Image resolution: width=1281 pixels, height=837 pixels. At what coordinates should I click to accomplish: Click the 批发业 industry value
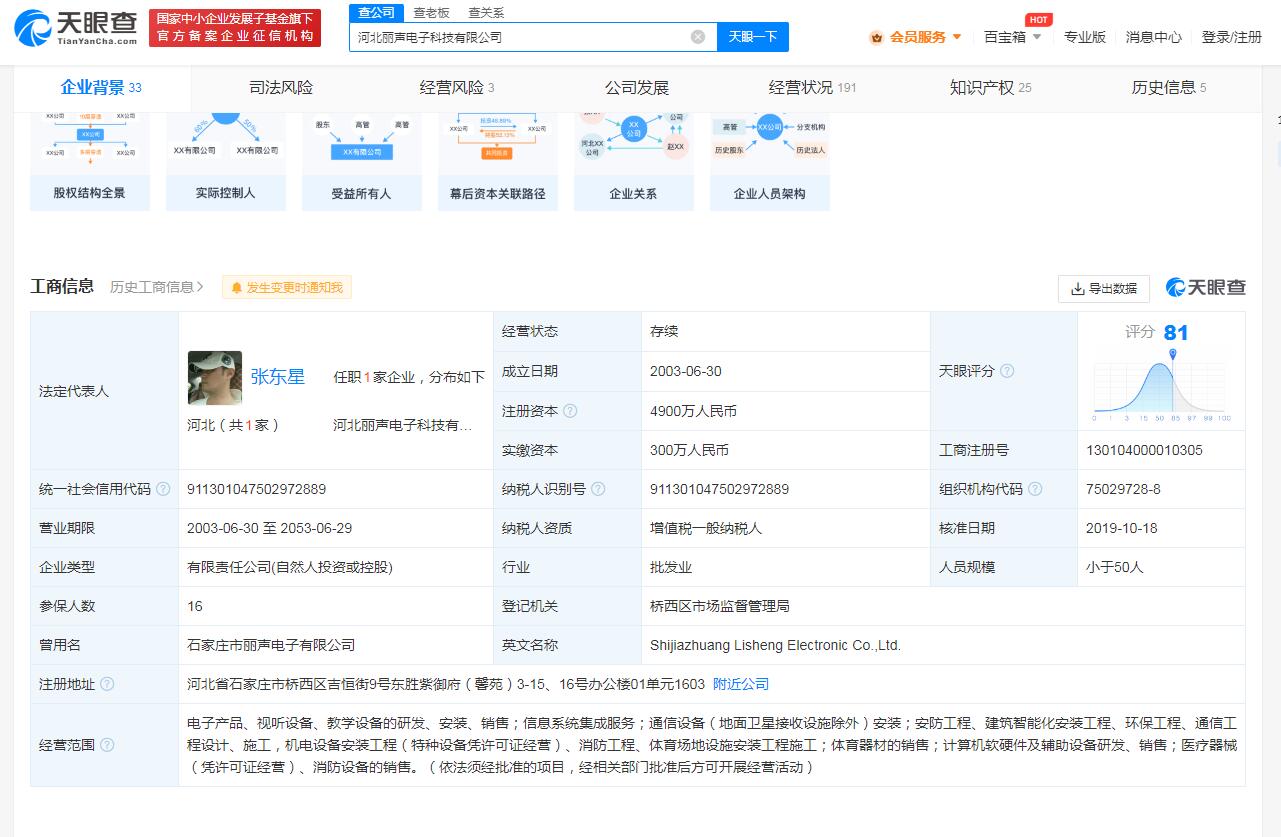click(671, 567)
